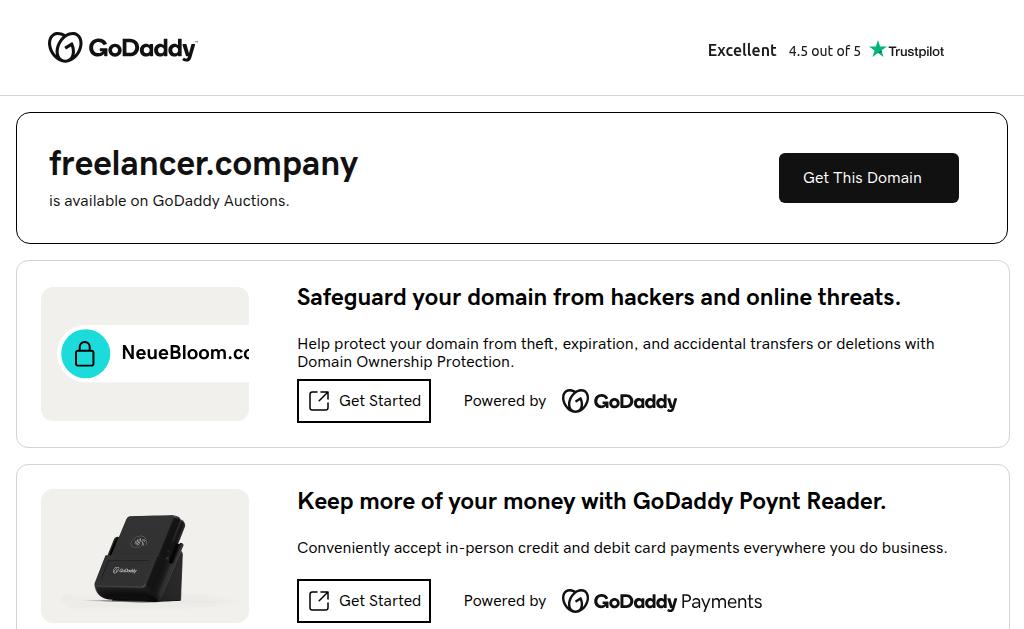Viewport: 1024px width, 629px height.
Task: Click the Excellent rating label
Action: pyautogui.click(x=742, y=50)
